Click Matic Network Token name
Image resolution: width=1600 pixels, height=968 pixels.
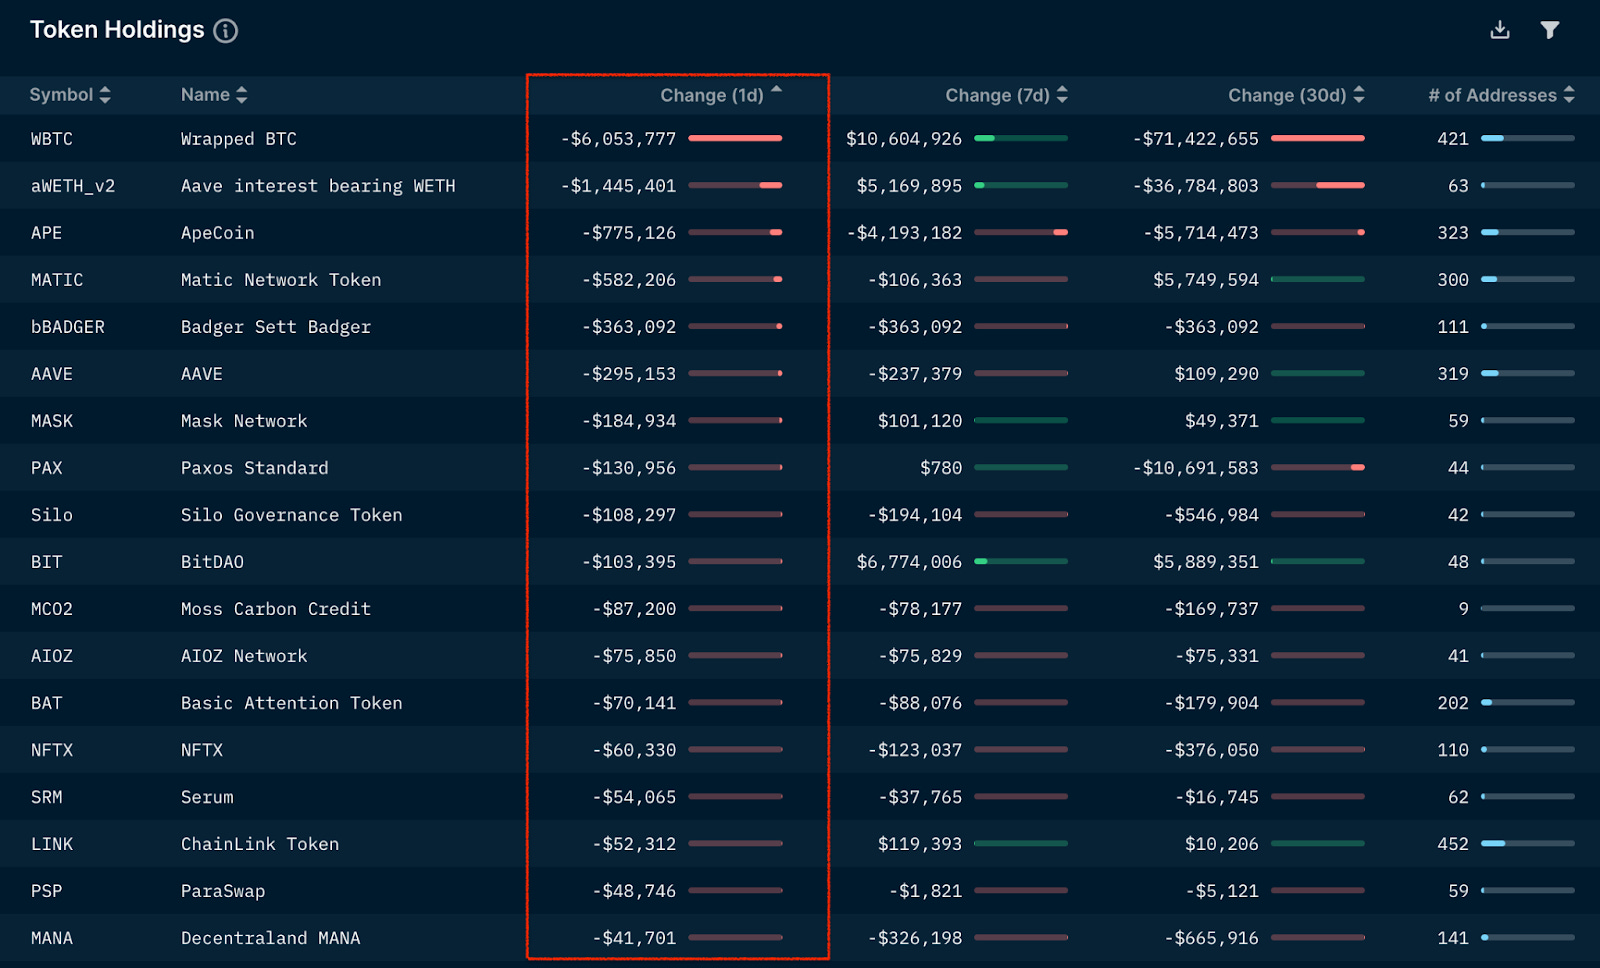pos(281,280)
